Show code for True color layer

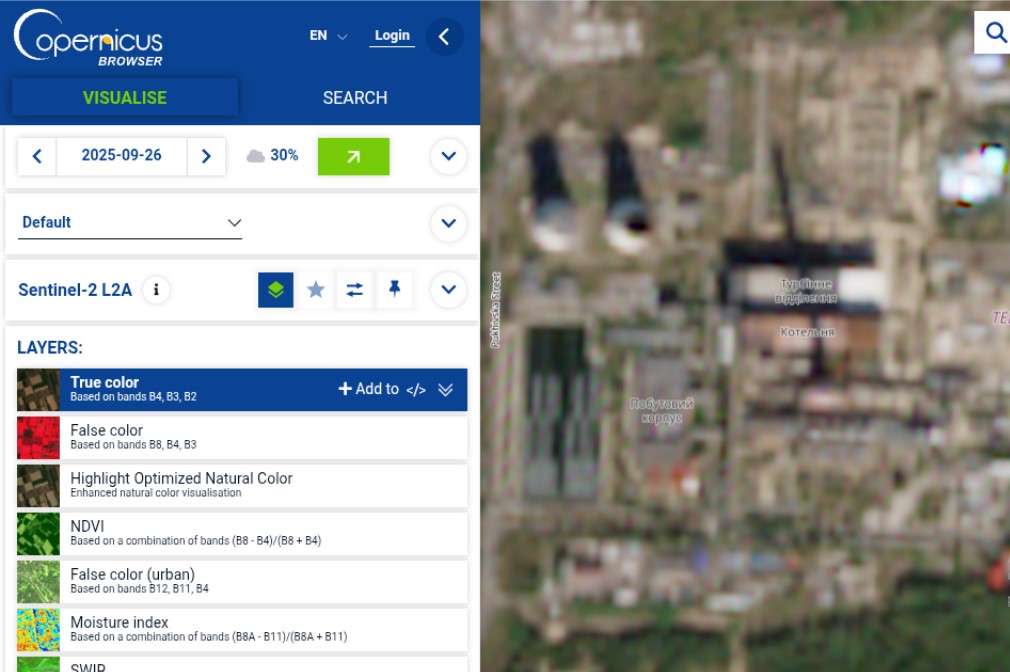pyautogui.click(x=416, y=390)
